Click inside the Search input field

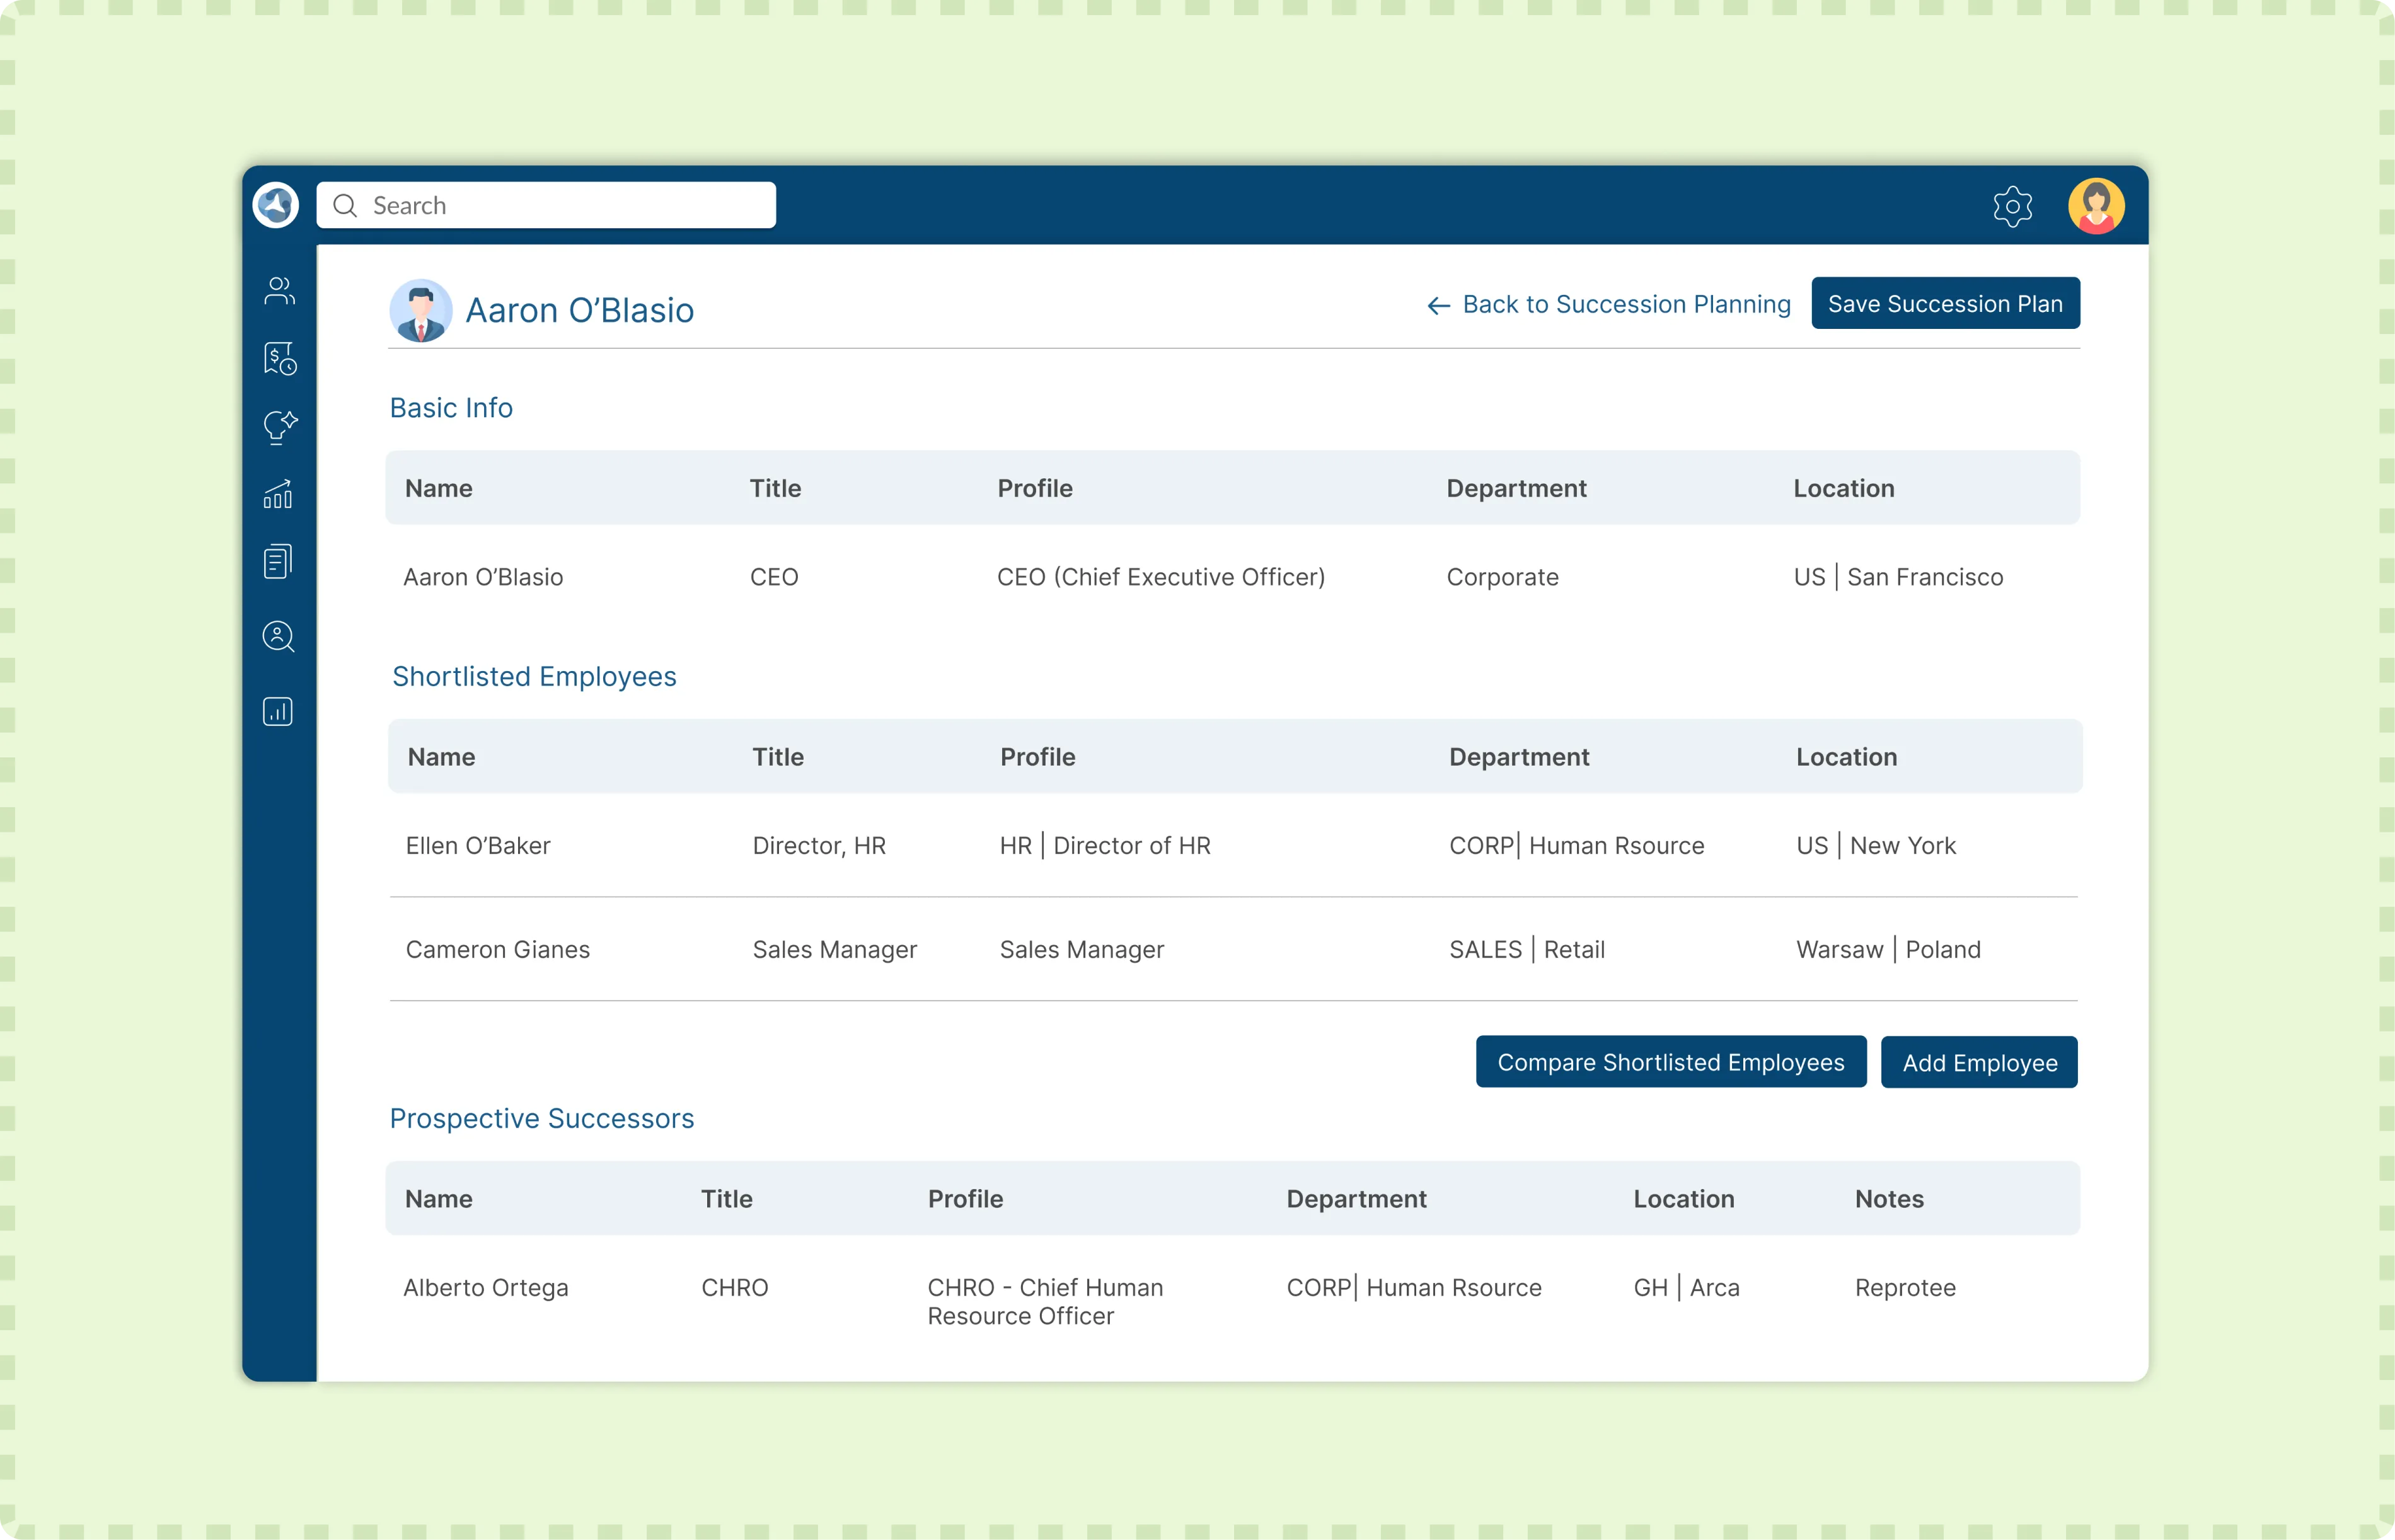coord(560,205)
